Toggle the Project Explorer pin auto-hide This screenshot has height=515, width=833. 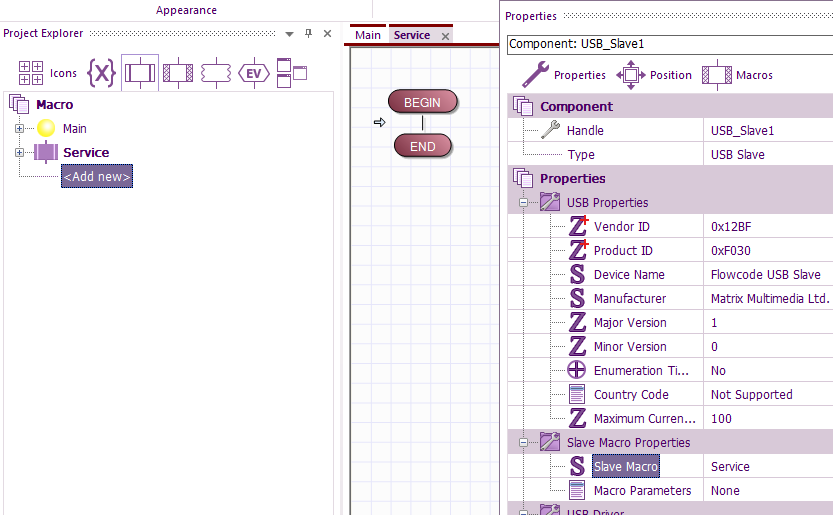[x=308, y=33]
